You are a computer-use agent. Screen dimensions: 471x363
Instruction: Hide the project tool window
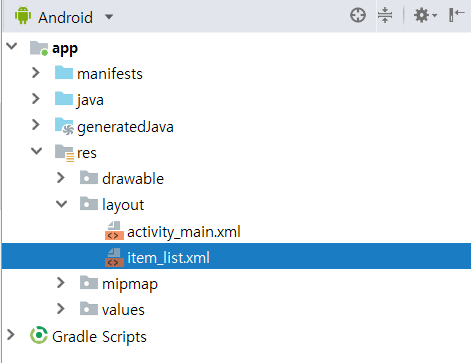[x=456, y=15]
